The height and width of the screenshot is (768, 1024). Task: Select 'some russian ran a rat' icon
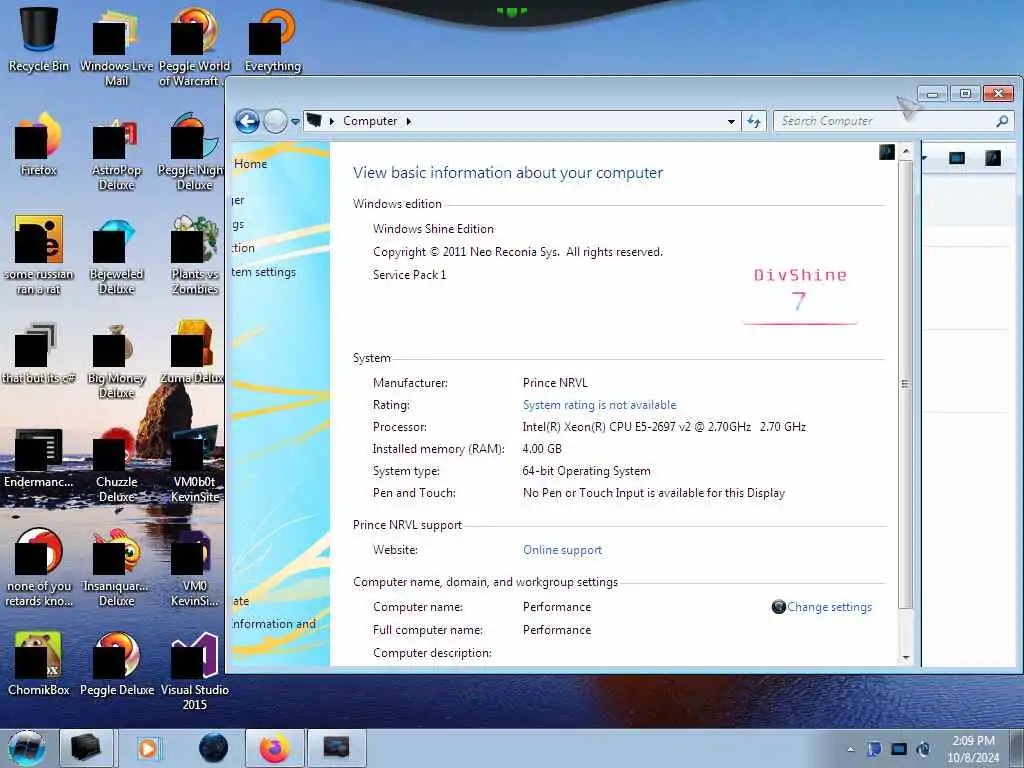point(39,256)
